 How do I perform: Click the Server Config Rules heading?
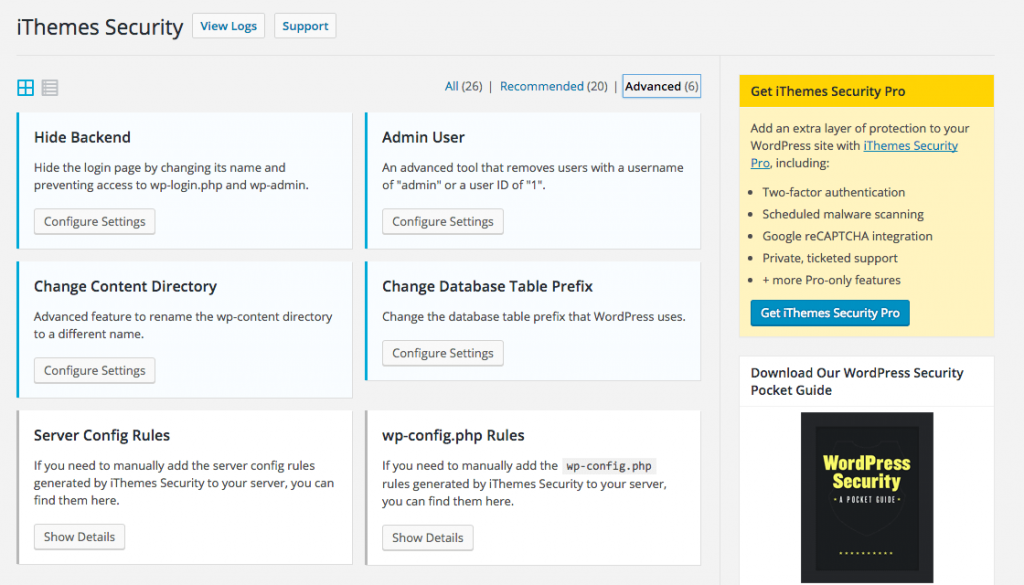[102, 436]
